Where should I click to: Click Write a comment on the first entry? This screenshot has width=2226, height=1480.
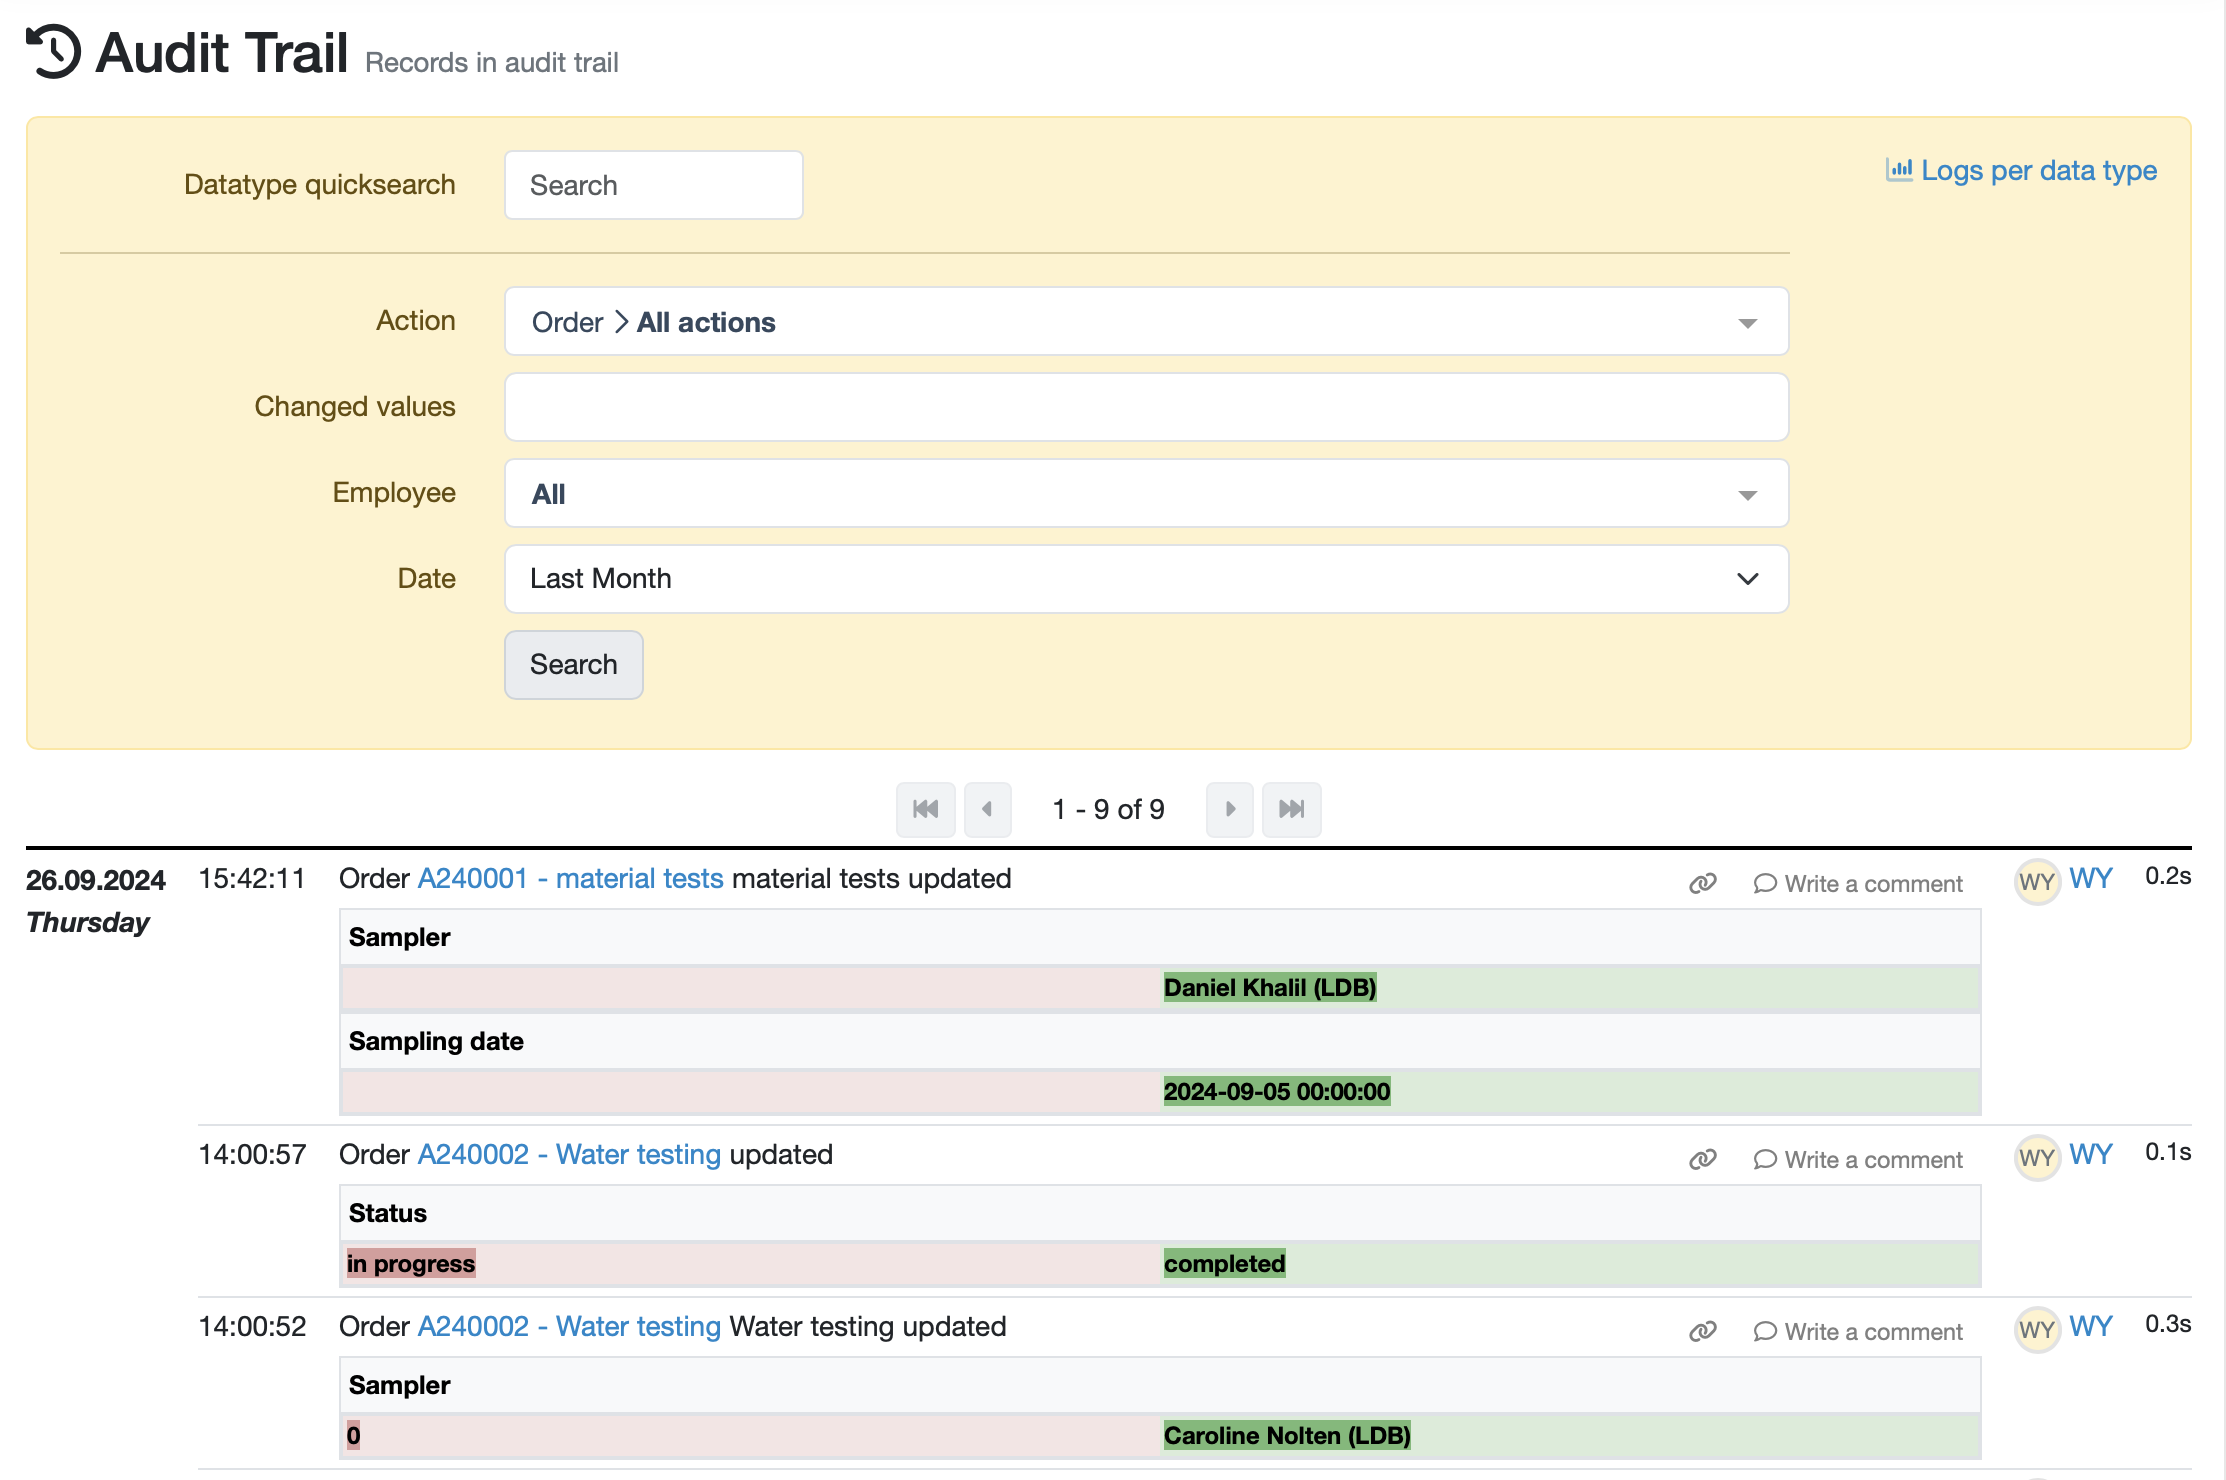coord(1874,883)
